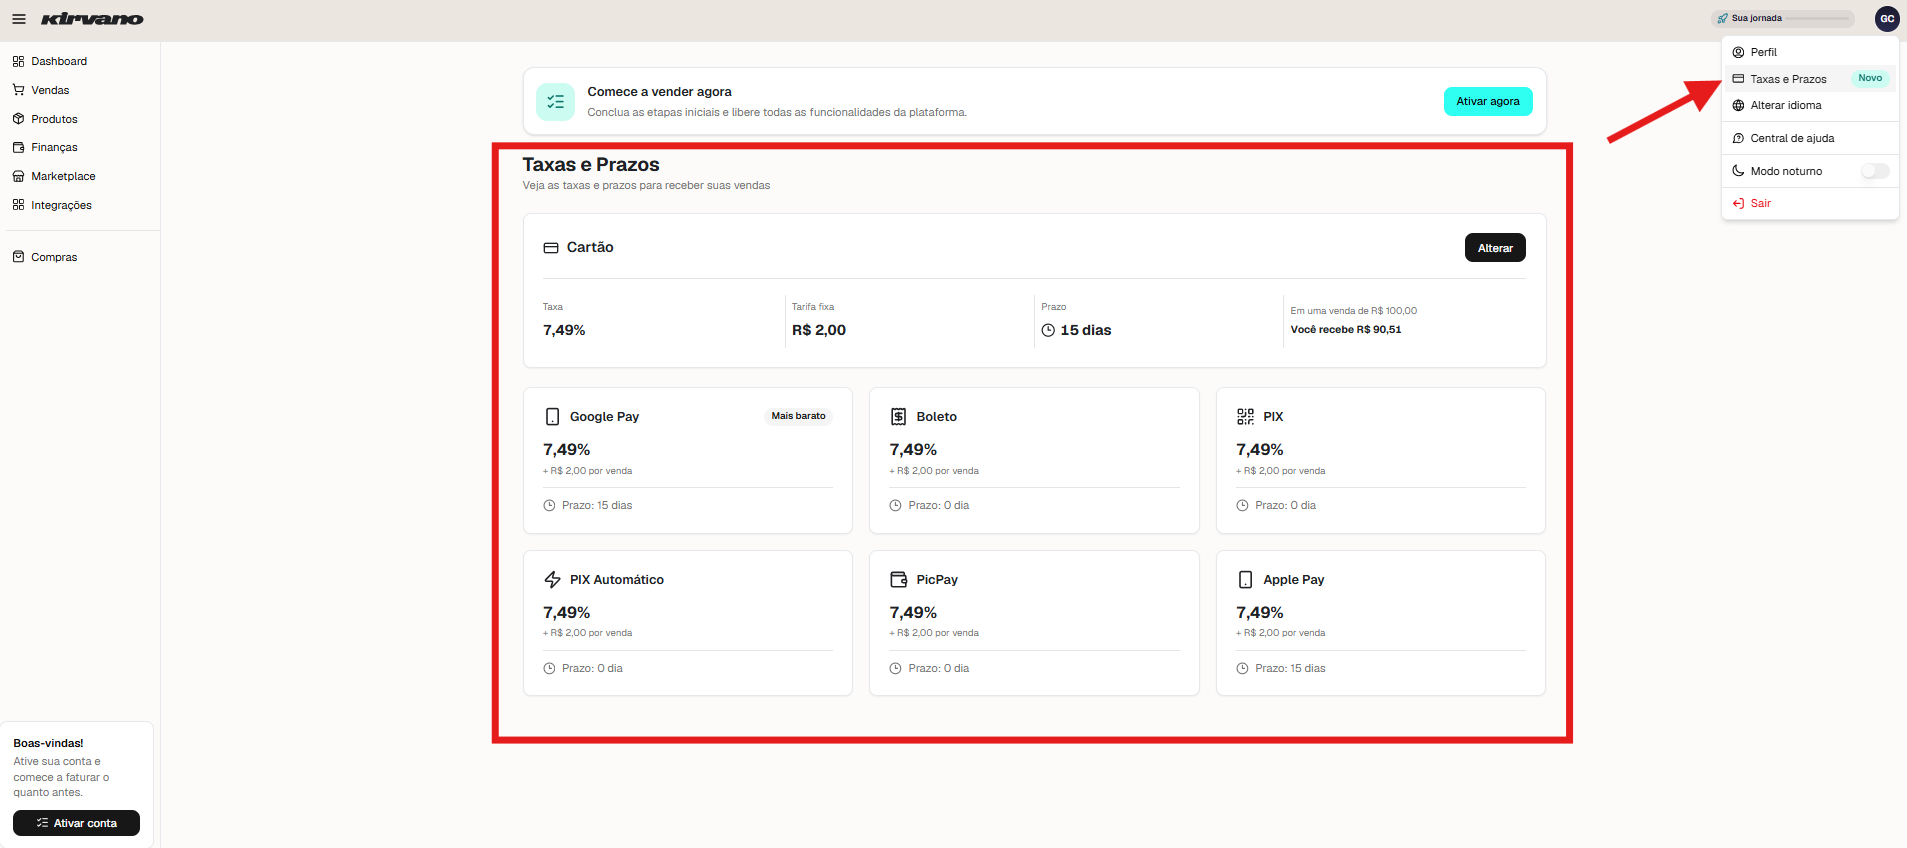The height and width of the screenshot is (848, 1907).
Task: Click the globe icon for Alterar idioma
Action: pos(1739,105)
